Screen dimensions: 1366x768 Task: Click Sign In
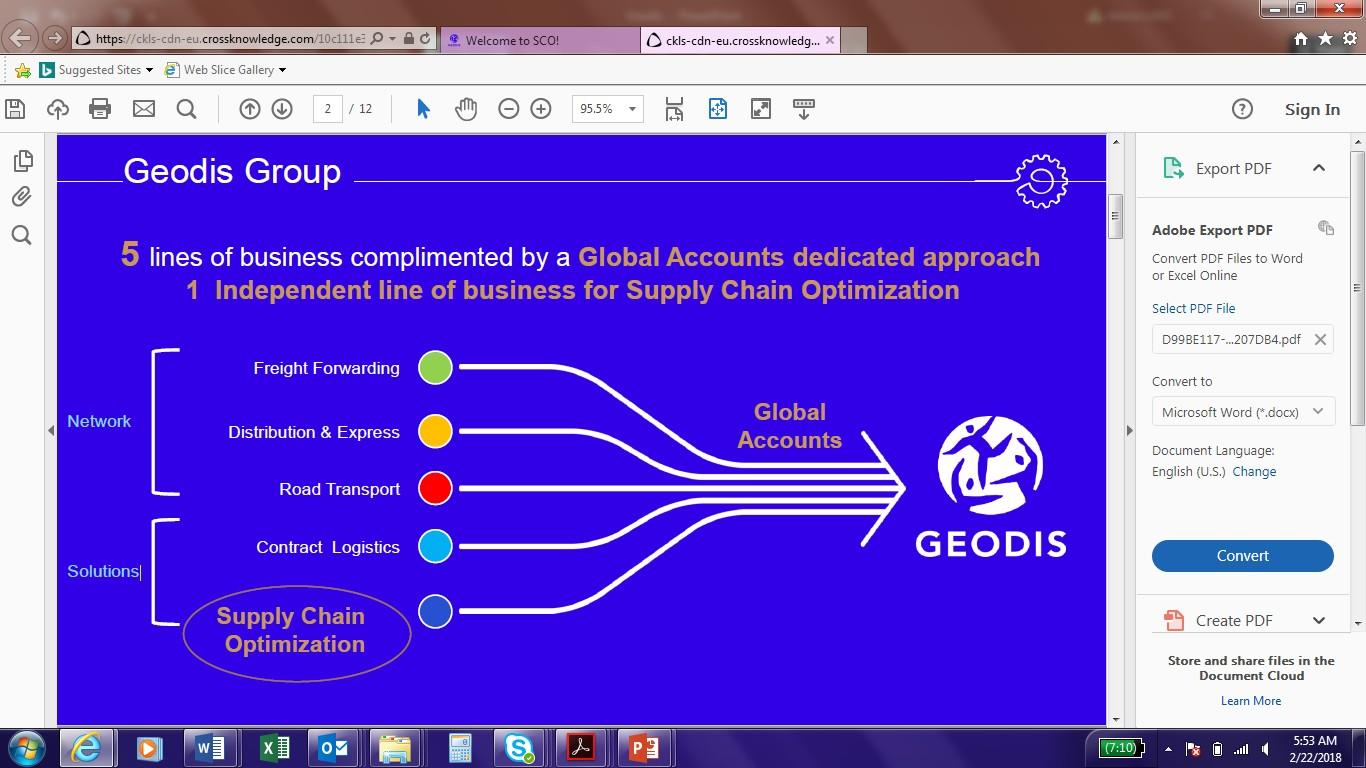tap(1312, 110)
